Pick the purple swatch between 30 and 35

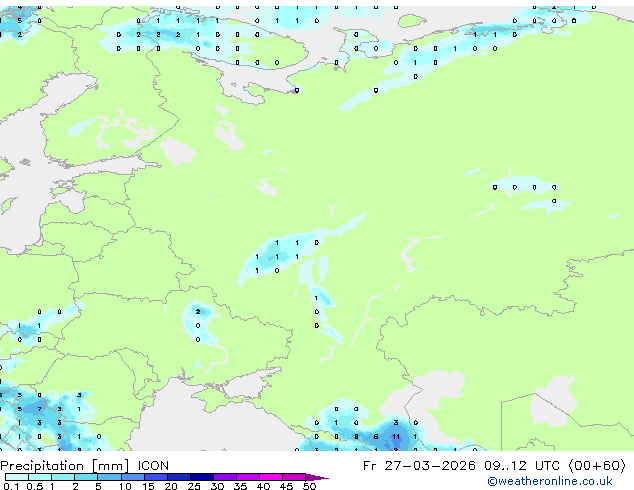coord(225,477)
